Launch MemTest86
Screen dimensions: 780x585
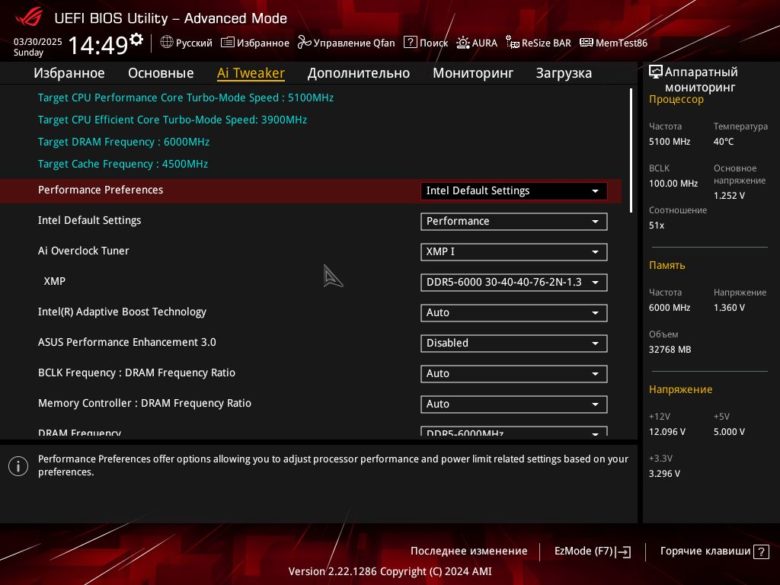click(x=614, y=43)
